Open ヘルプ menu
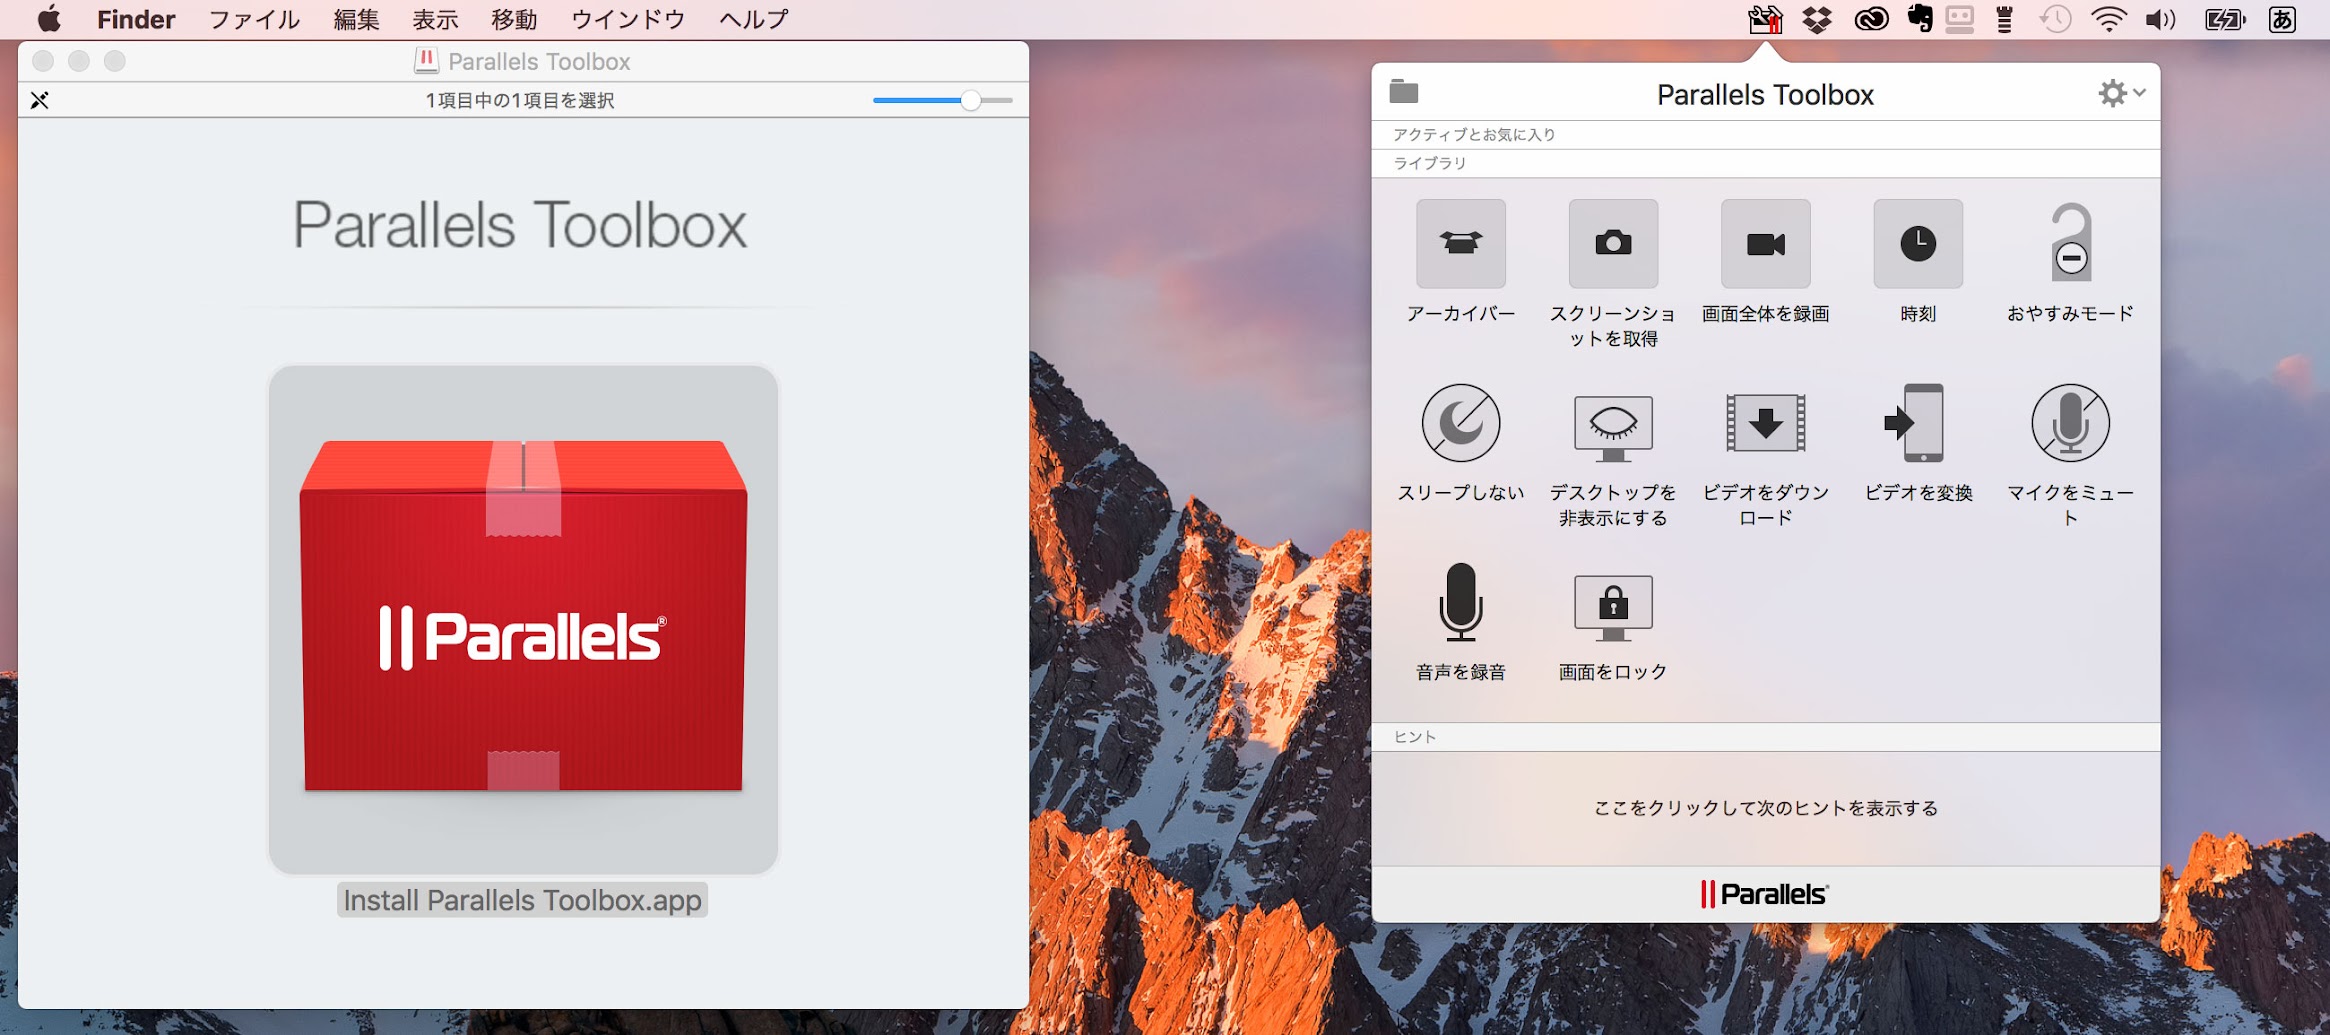Viewport: 2330px width, 1035px height. coord(754,19)
